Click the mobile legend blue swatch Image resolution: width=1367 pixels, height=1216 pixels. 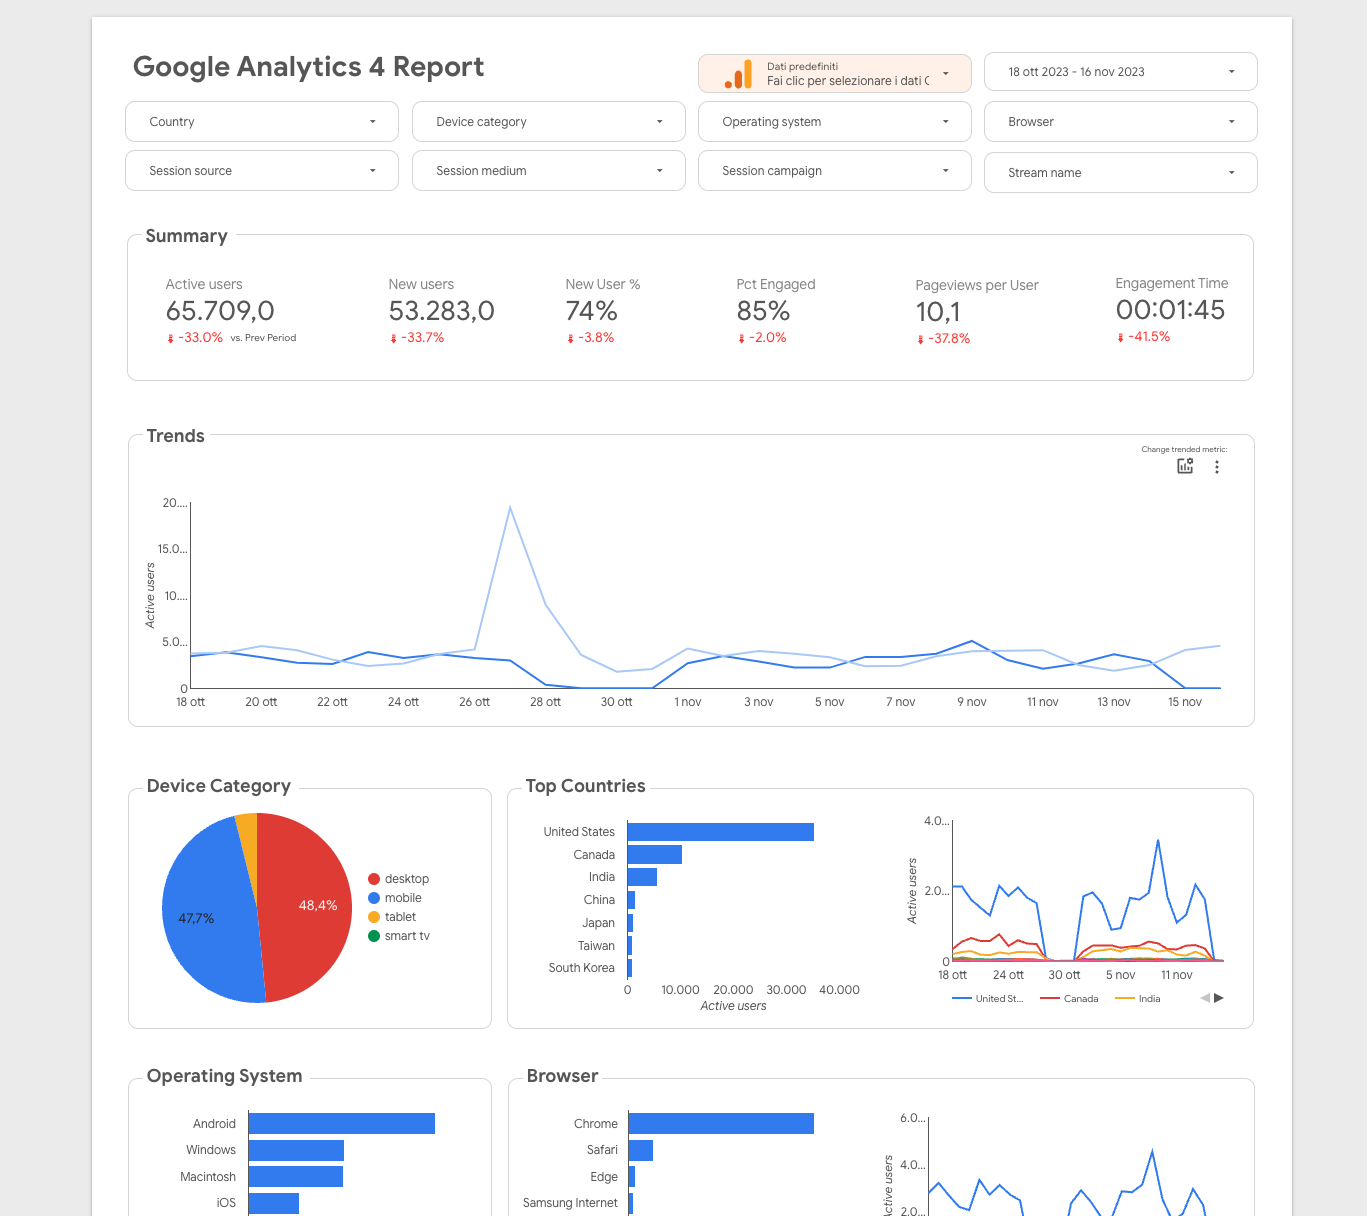374,898
